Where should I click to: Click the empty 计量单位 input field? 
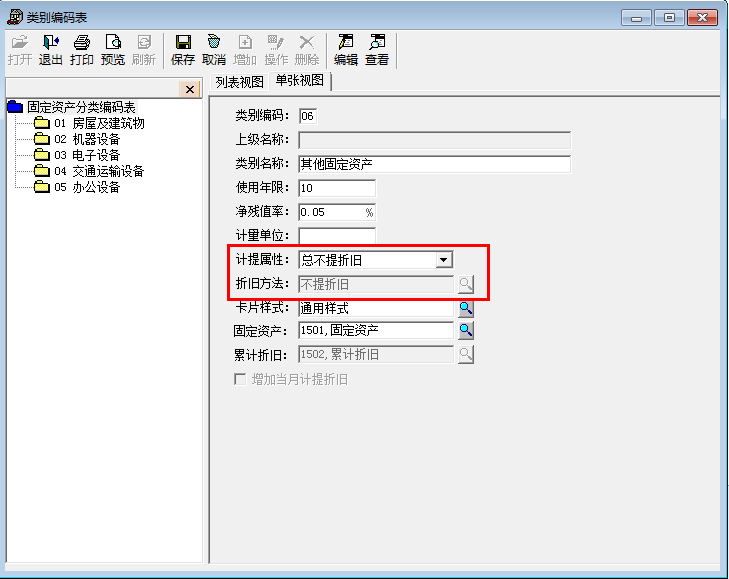pyautogui.click(x=337, y=236)
